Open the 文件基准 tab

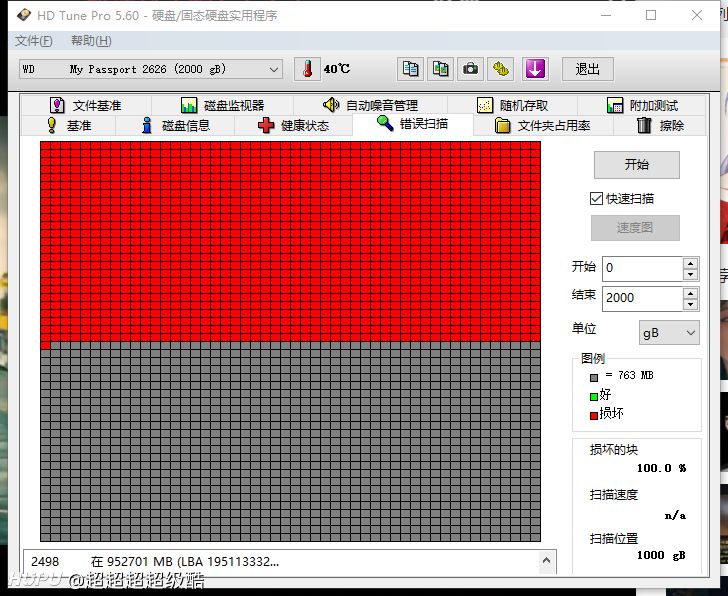coord(85,105)
